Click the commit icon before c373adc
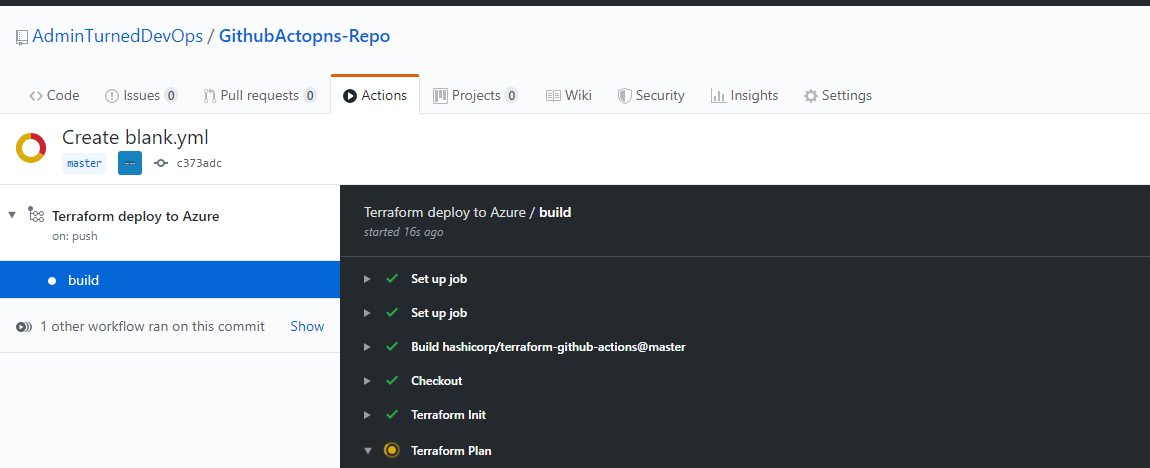1150x468 pixels. 161,164
